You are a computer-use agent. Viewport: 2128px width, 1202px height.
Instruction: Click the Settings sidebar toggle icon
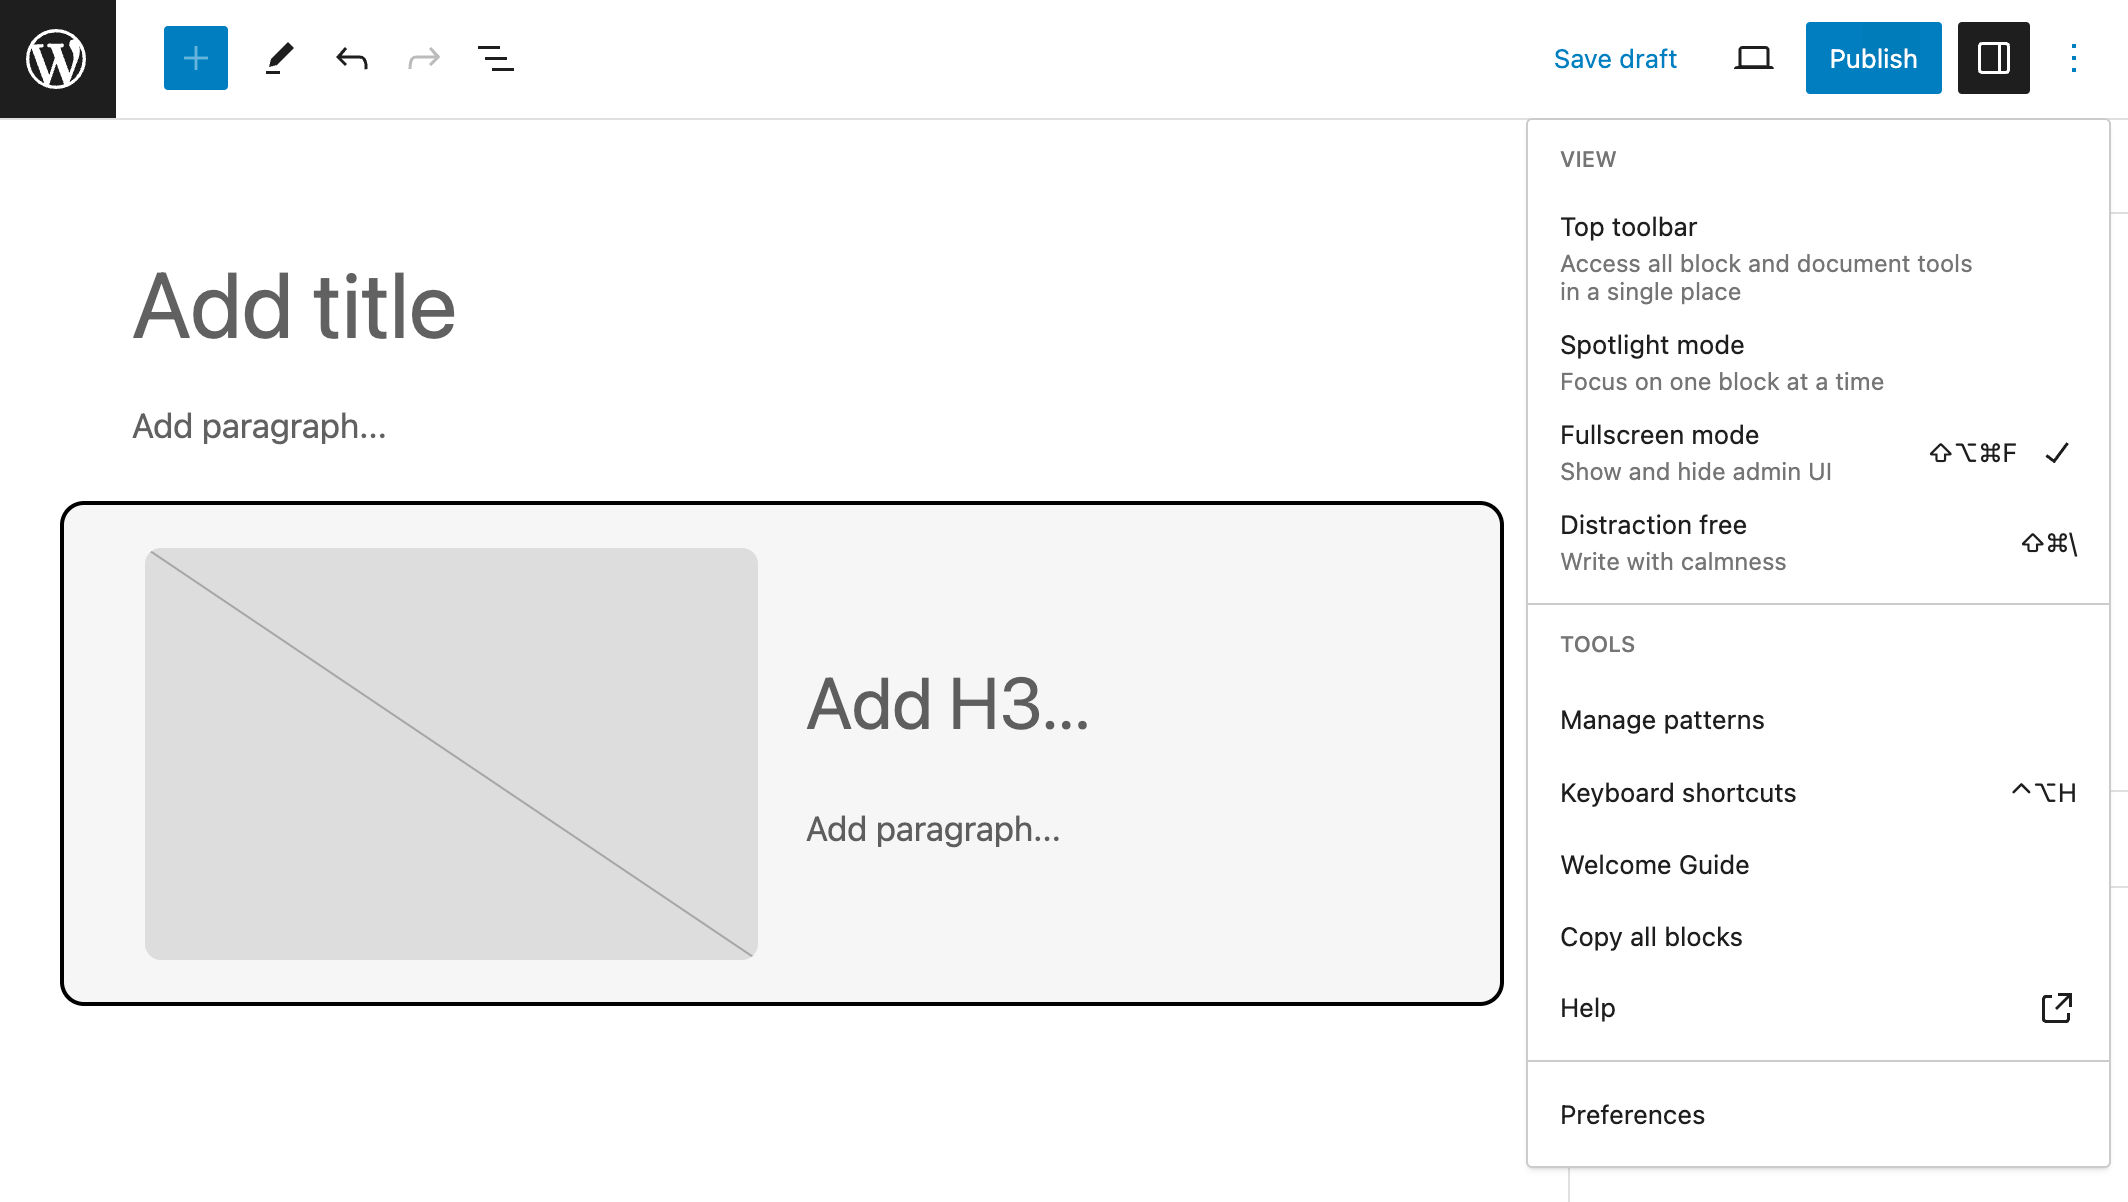(1994, 57)
